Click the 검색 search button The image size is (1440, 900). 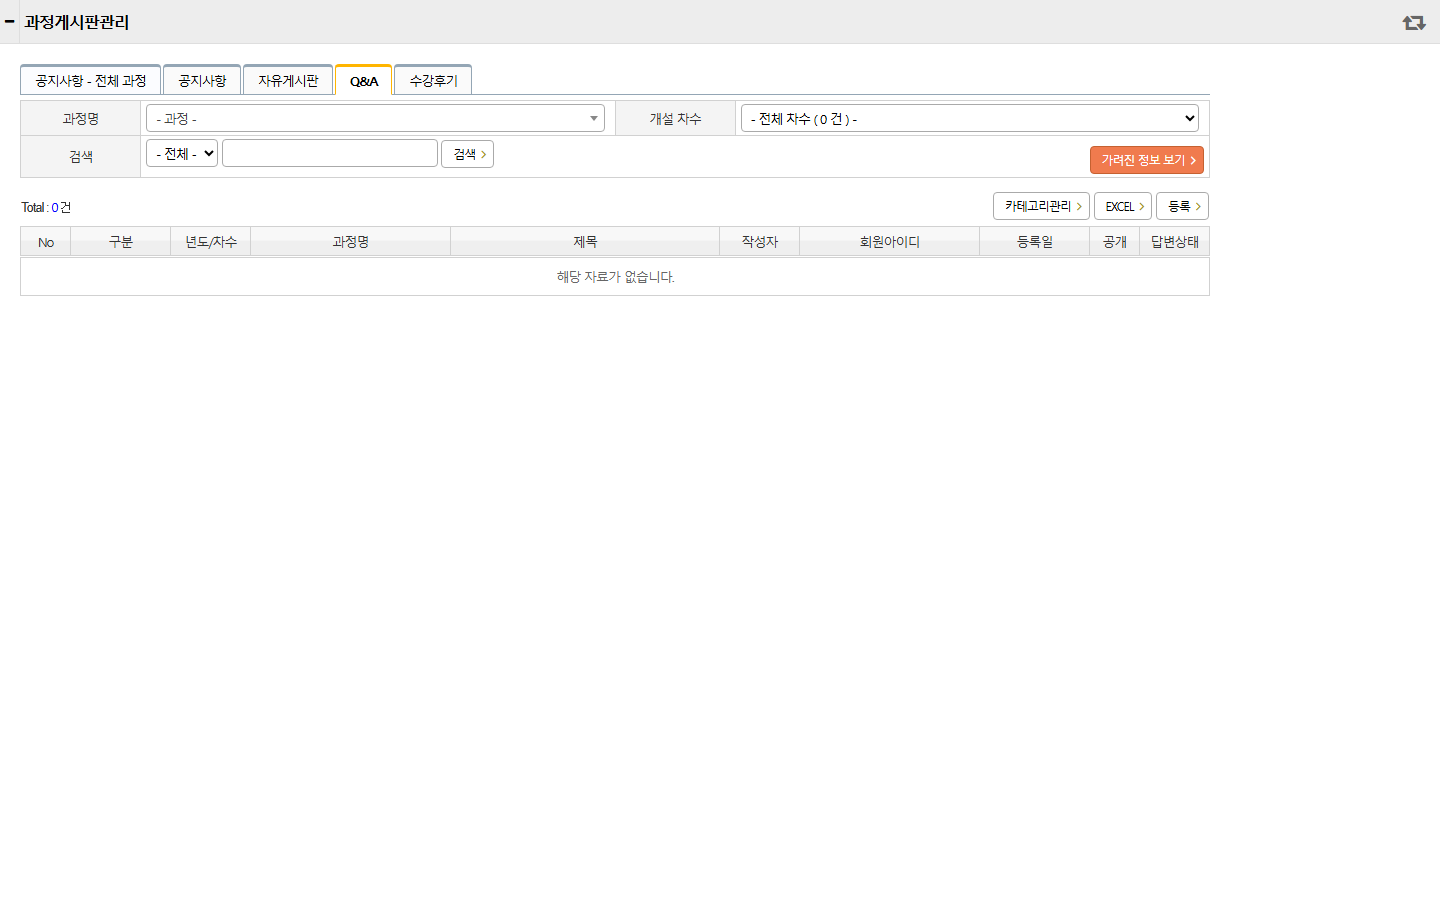click(x=467, y=154)
